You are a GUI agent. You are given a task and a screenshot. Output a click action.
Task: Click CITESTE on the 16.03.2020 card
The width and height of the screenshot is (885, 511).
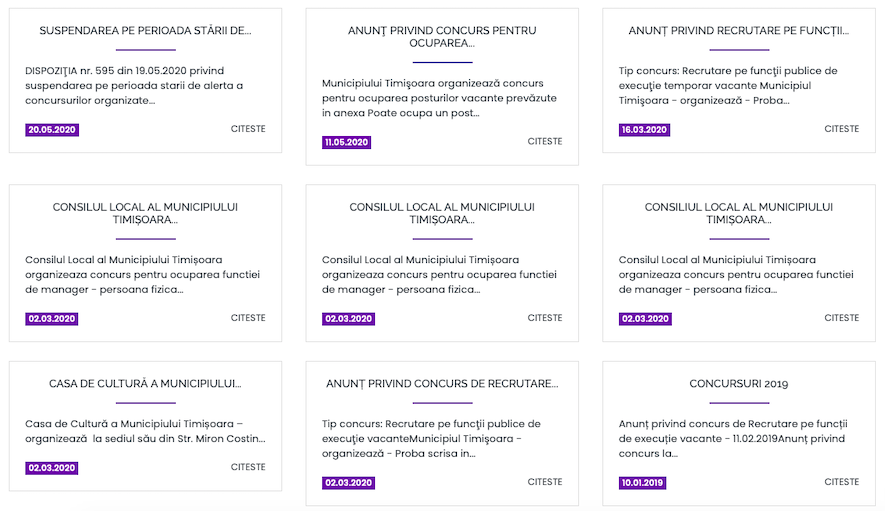(841, 129)
